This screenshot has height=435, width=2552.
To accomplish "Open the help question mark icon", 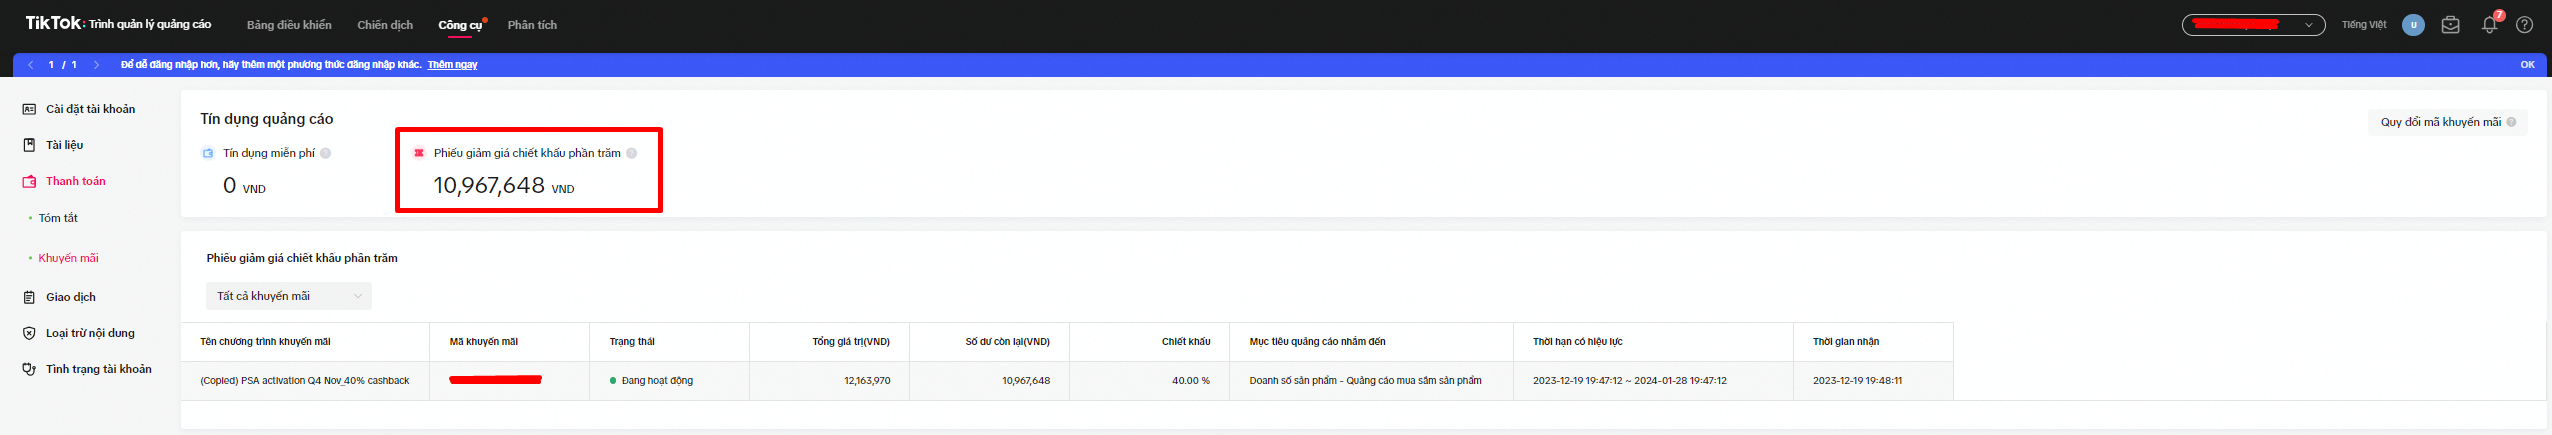I will (2524, 25).
